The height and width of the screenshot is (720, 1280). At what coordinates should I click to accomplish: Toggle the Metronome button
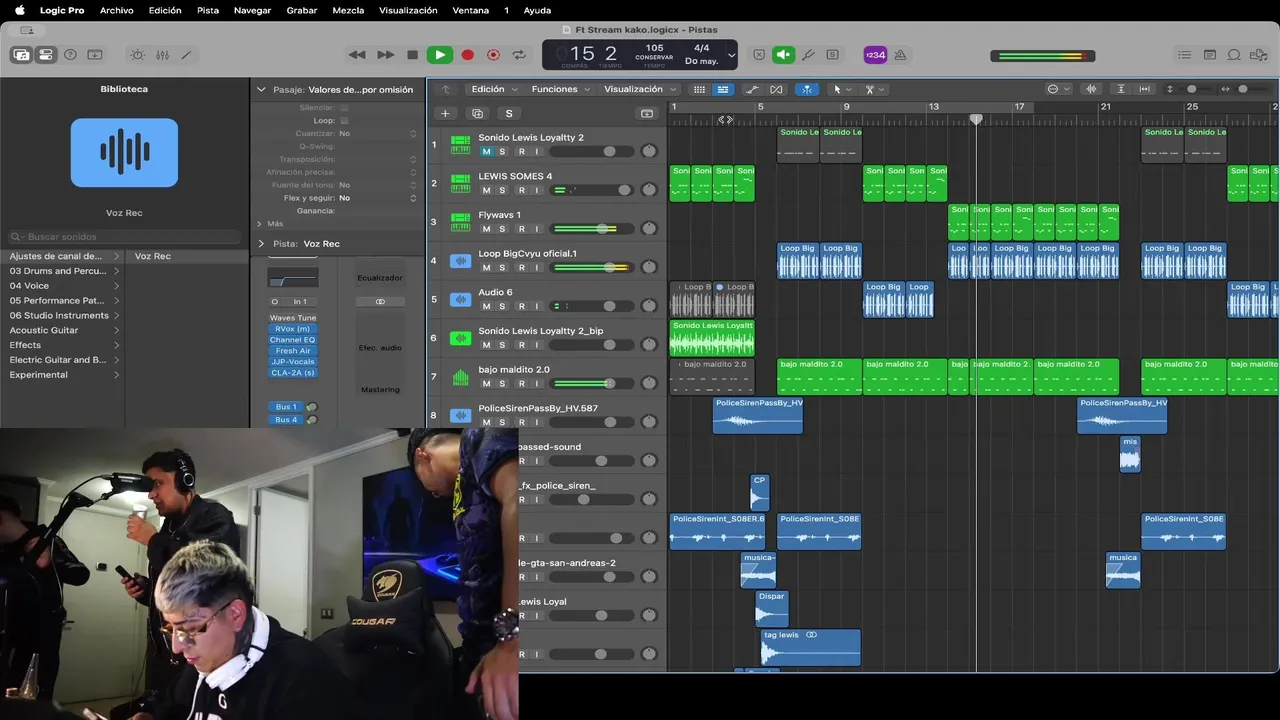coord(900,55)
